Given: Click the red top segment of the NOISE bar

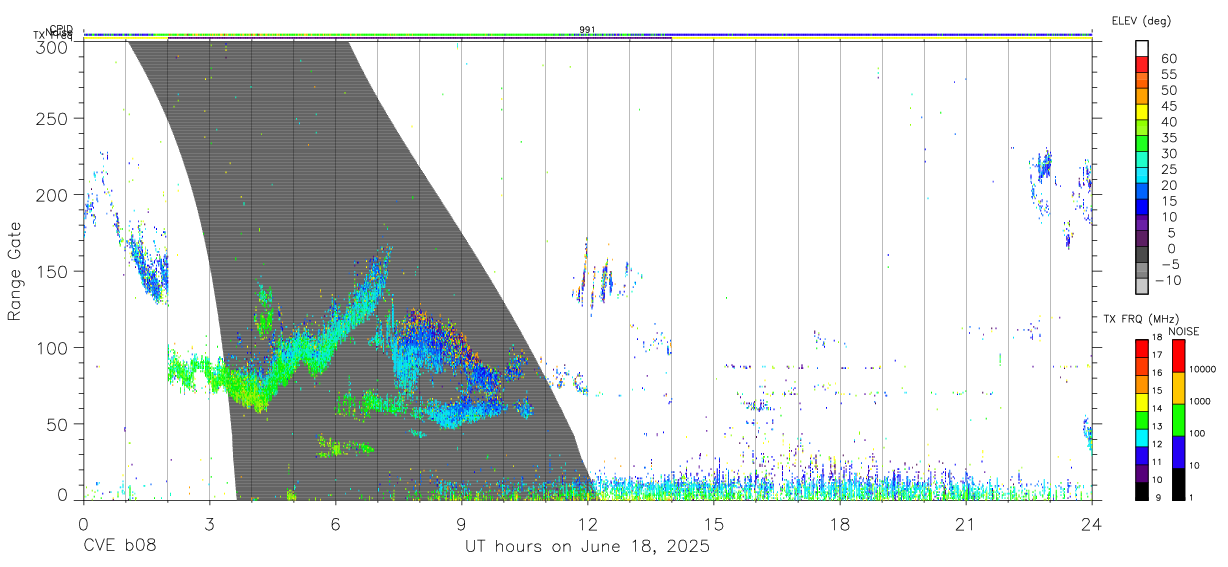Looking at the screenshot, I should [x=1178, y=355].
